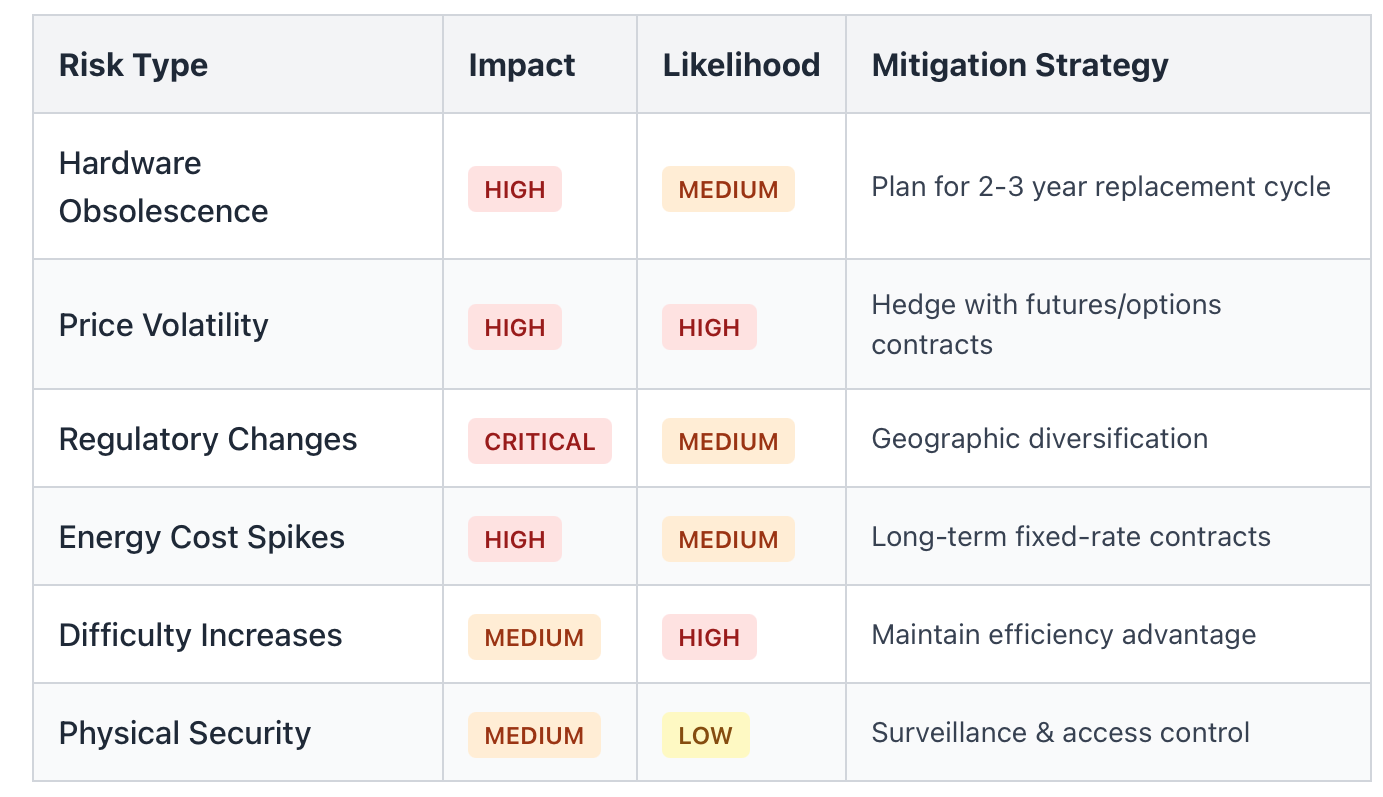
Task: Click the "Regulatory Changes" risk name
Action: (x=207, y=439)
